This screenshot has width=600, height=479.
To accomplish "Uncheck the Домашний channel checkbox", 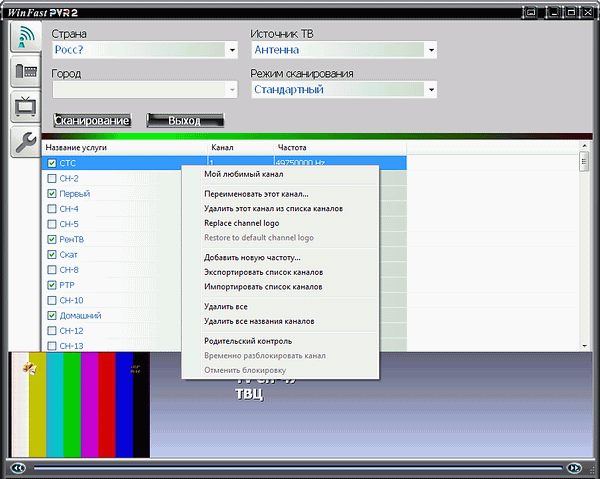I will pos(51,316).
